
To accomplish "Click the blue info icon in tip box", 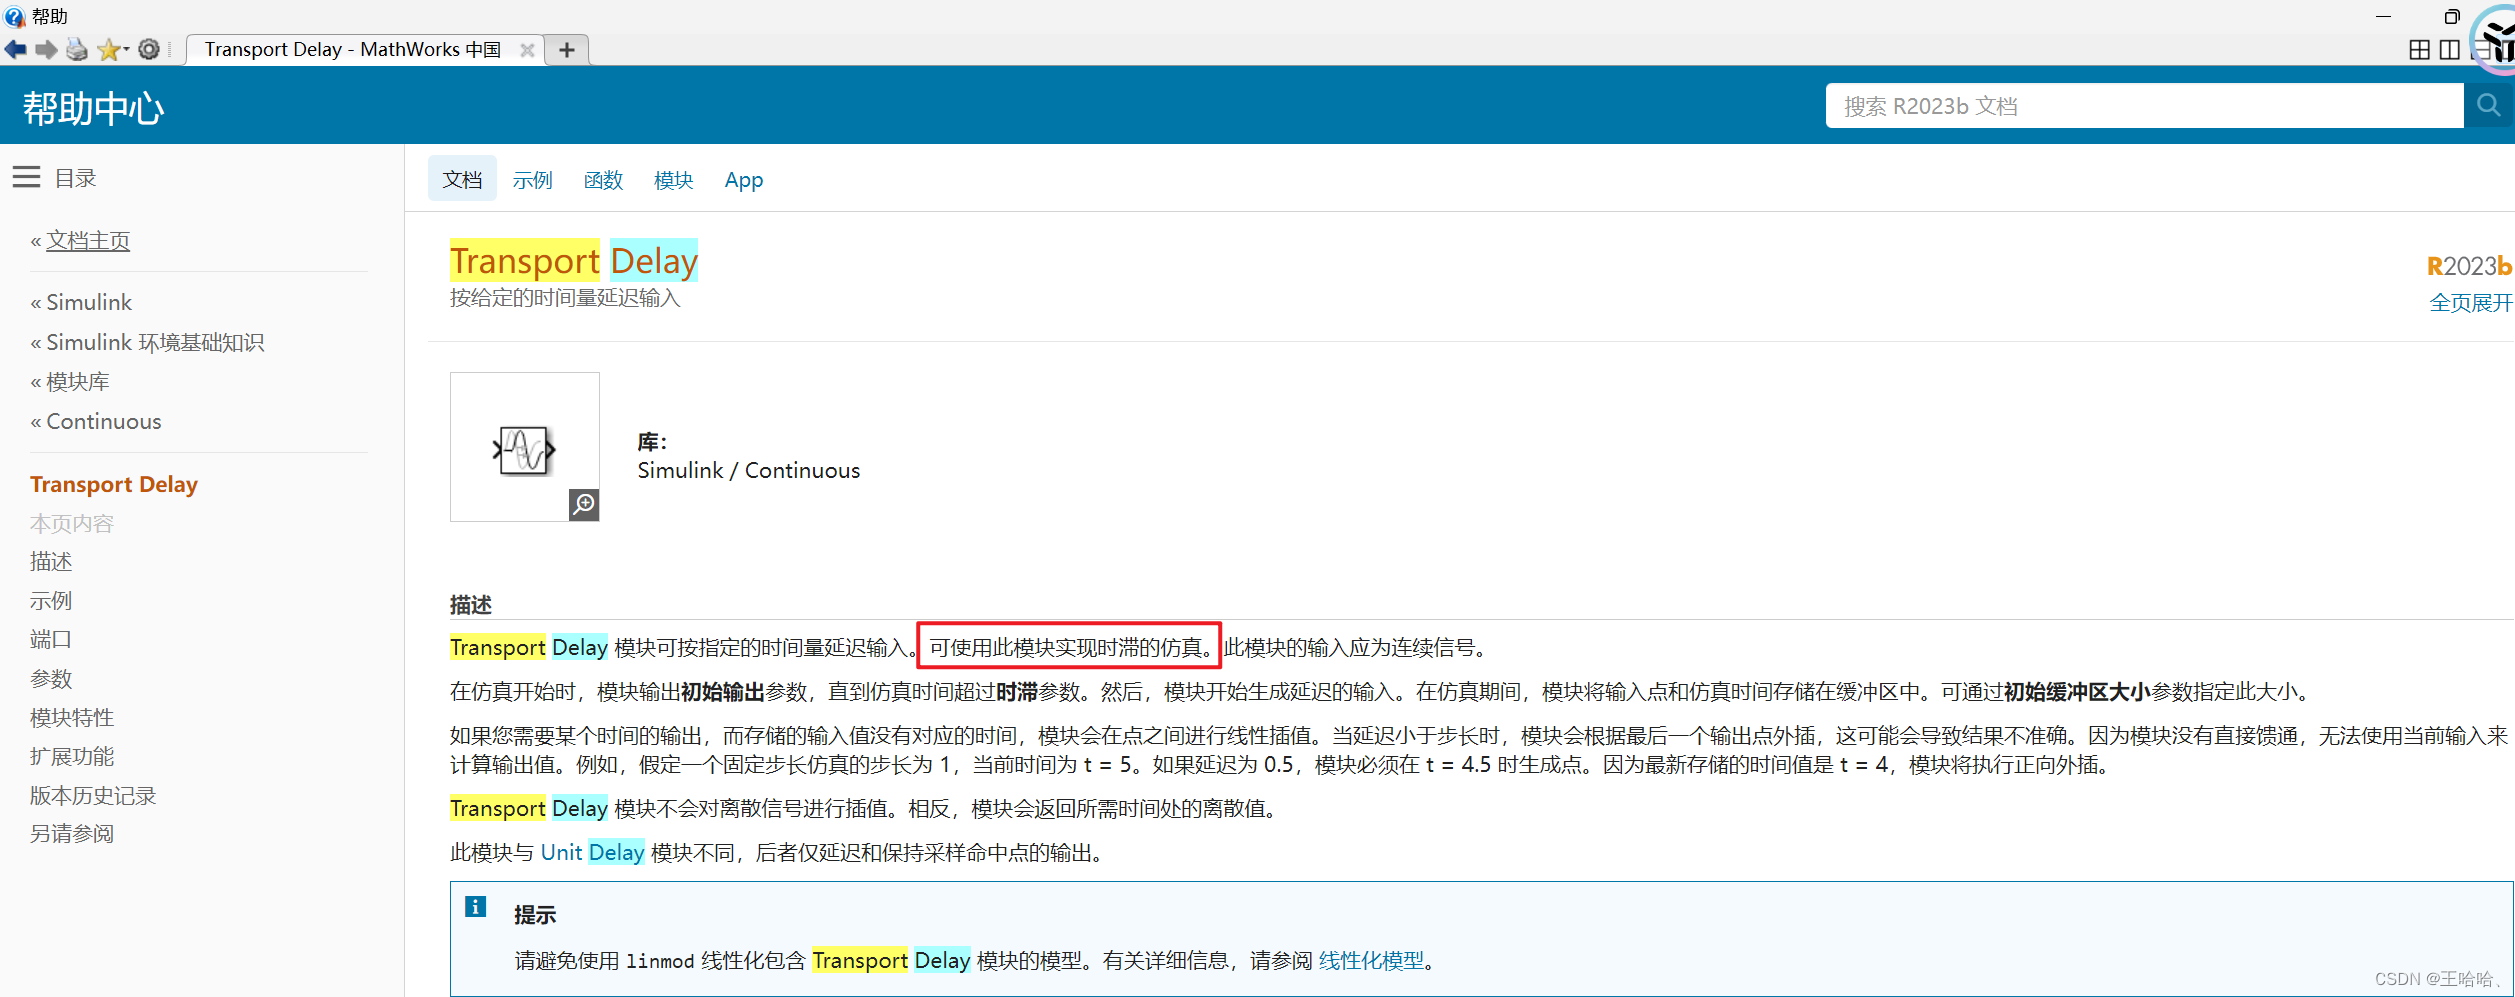I will 476,906.
